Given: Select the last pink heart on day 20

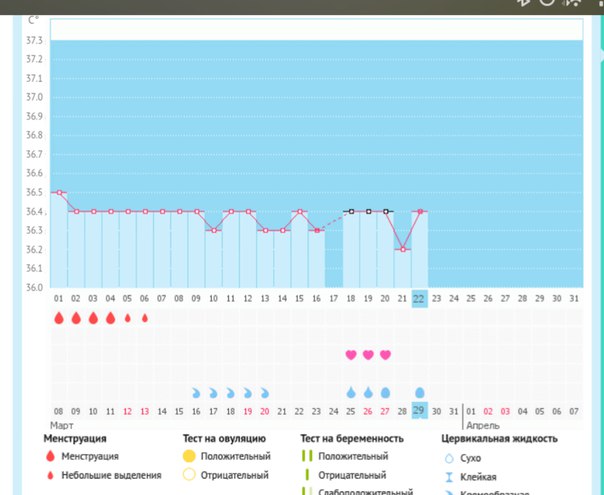Looking at the screenshot, I should click(385, 355).
